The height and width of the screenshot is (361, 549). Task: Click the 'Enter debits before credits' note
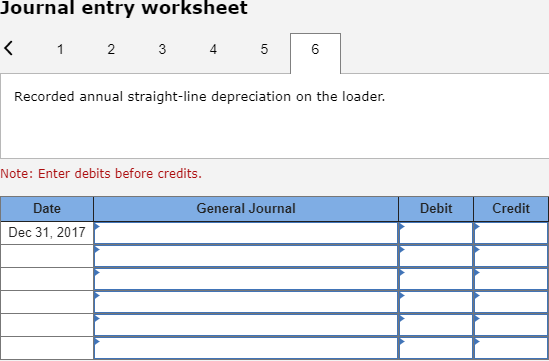point(101,174)
